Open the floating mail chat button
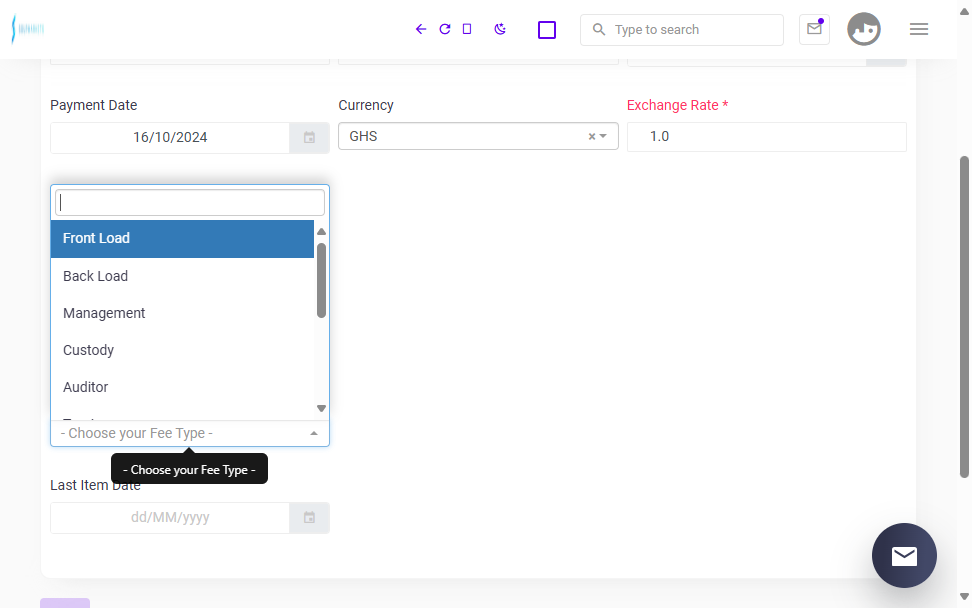 [904, 555]
